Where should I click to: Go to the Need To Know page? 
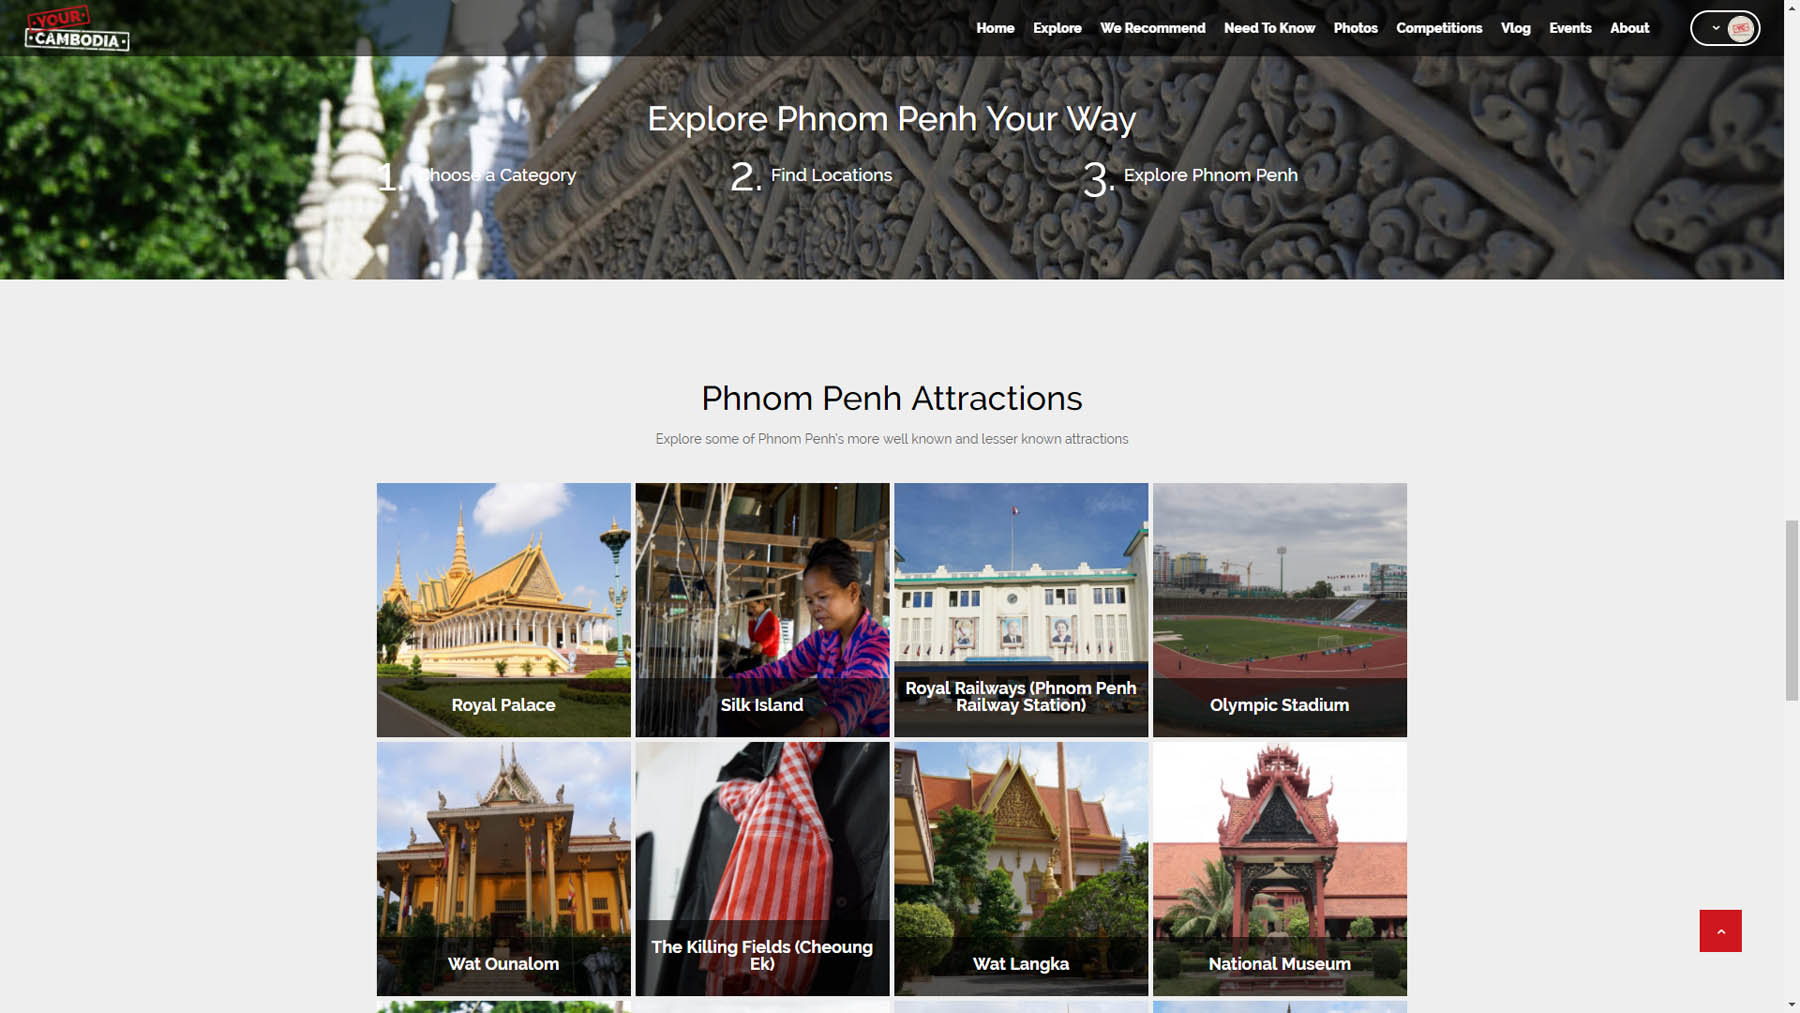[1269, 28]
